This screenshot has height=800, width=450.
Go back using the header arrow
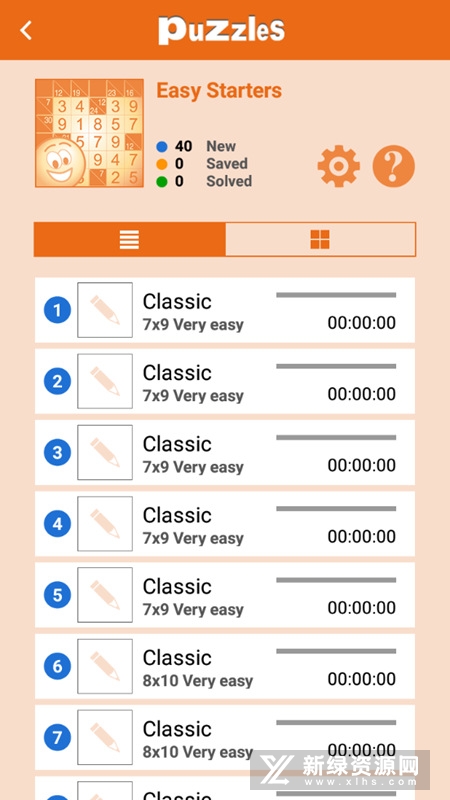point(26,30)
